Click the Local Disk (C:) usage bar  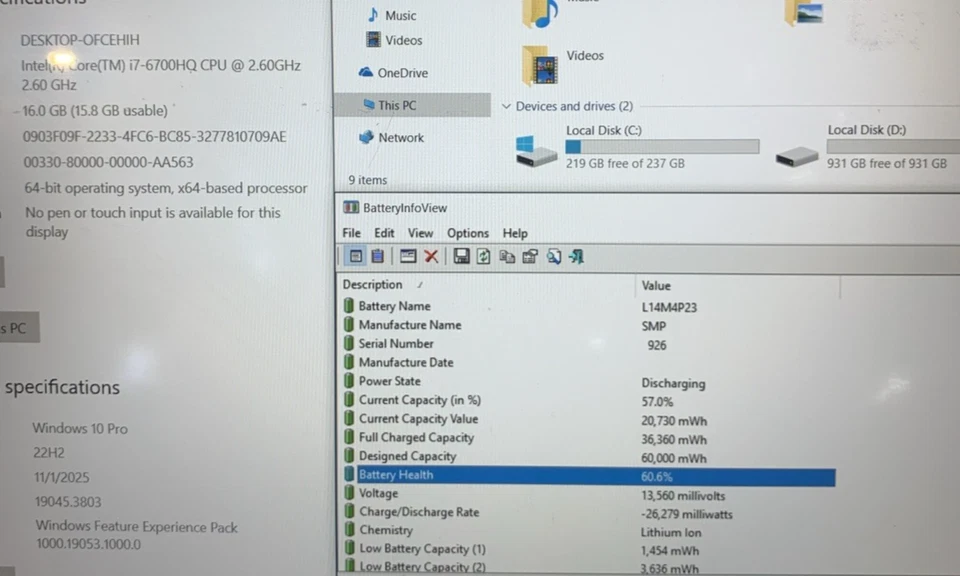pos(662,146)
